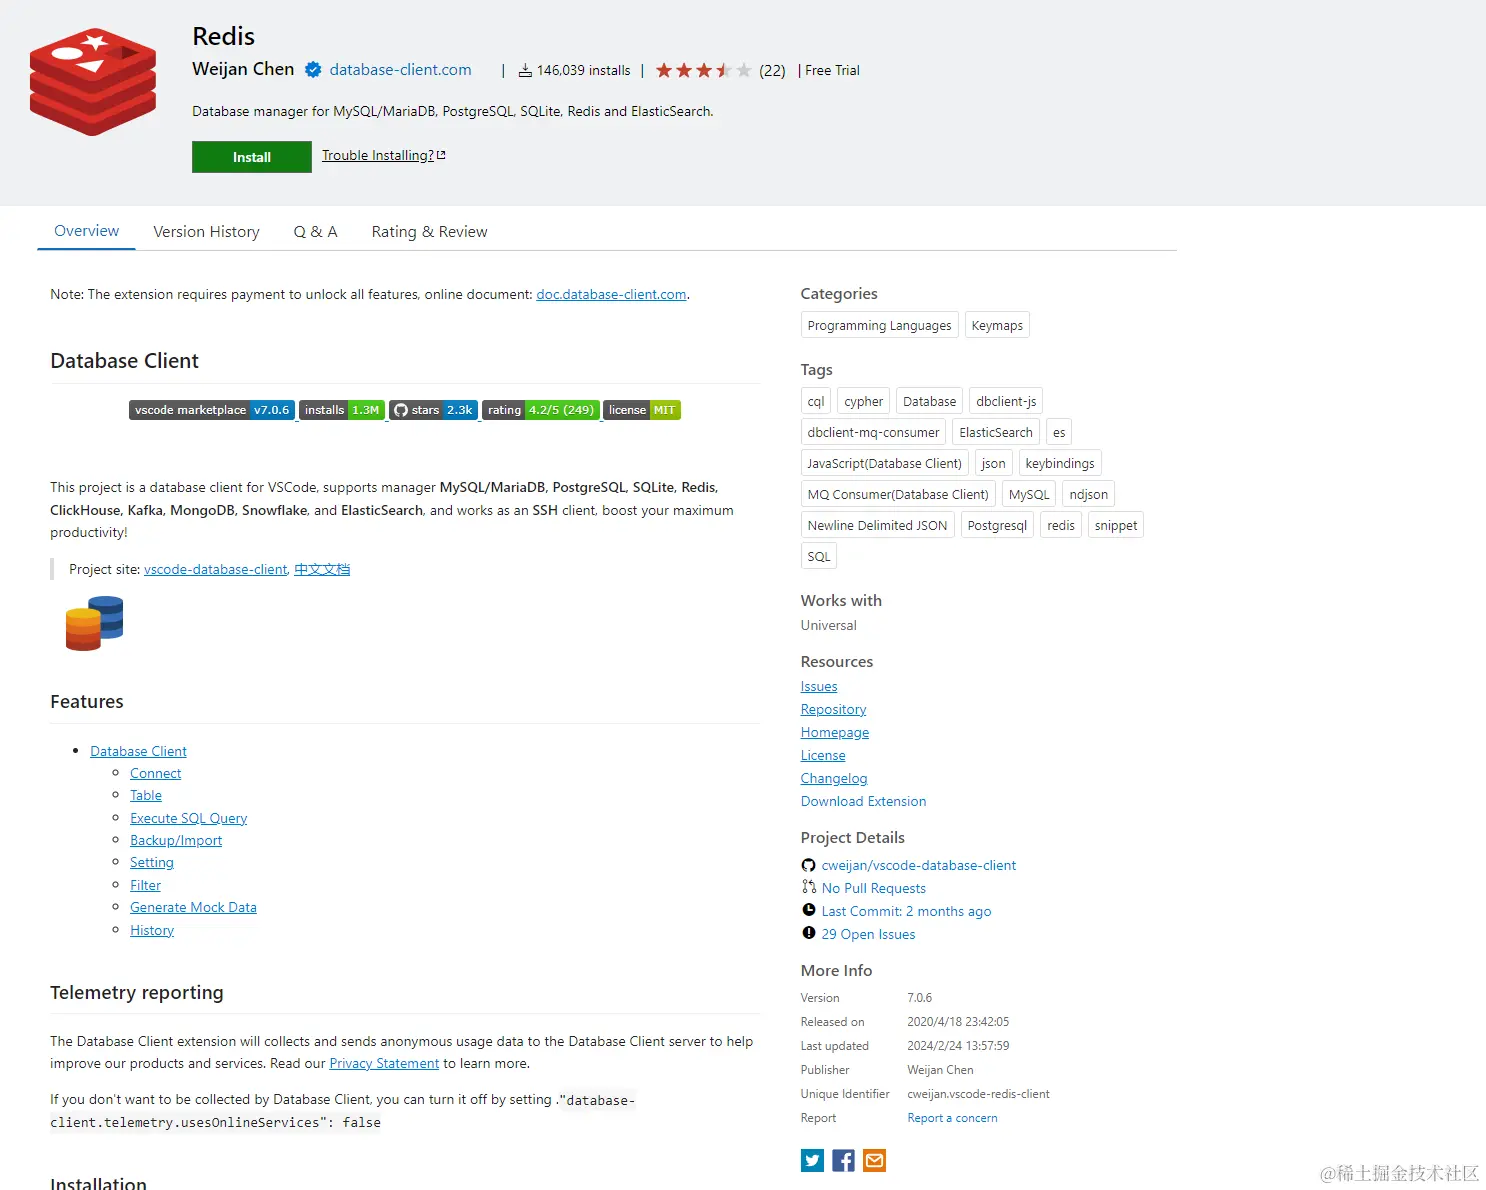1486x1190 pixels.
Task: Open the Overview tab
Action: (x=86, y=231)
